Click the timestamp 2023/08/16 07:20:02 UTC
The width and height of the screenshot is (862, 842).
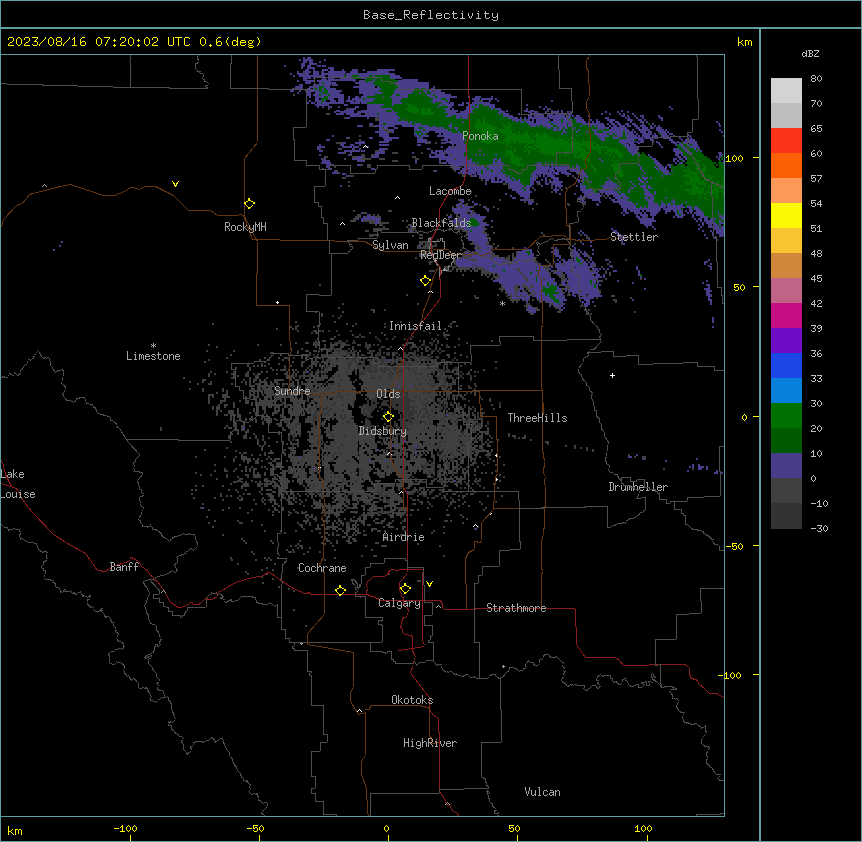click(x=98, y=42)
